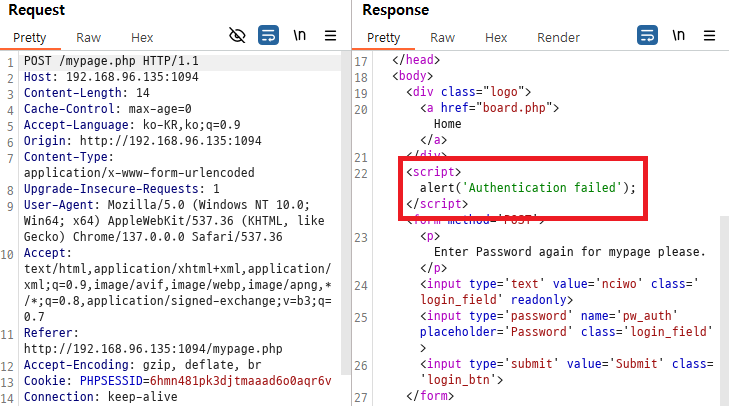The image size is (729, 406).
Task: Click 'POST /mypage.php HTTP/1.1' request line
Action: point(111,61)
